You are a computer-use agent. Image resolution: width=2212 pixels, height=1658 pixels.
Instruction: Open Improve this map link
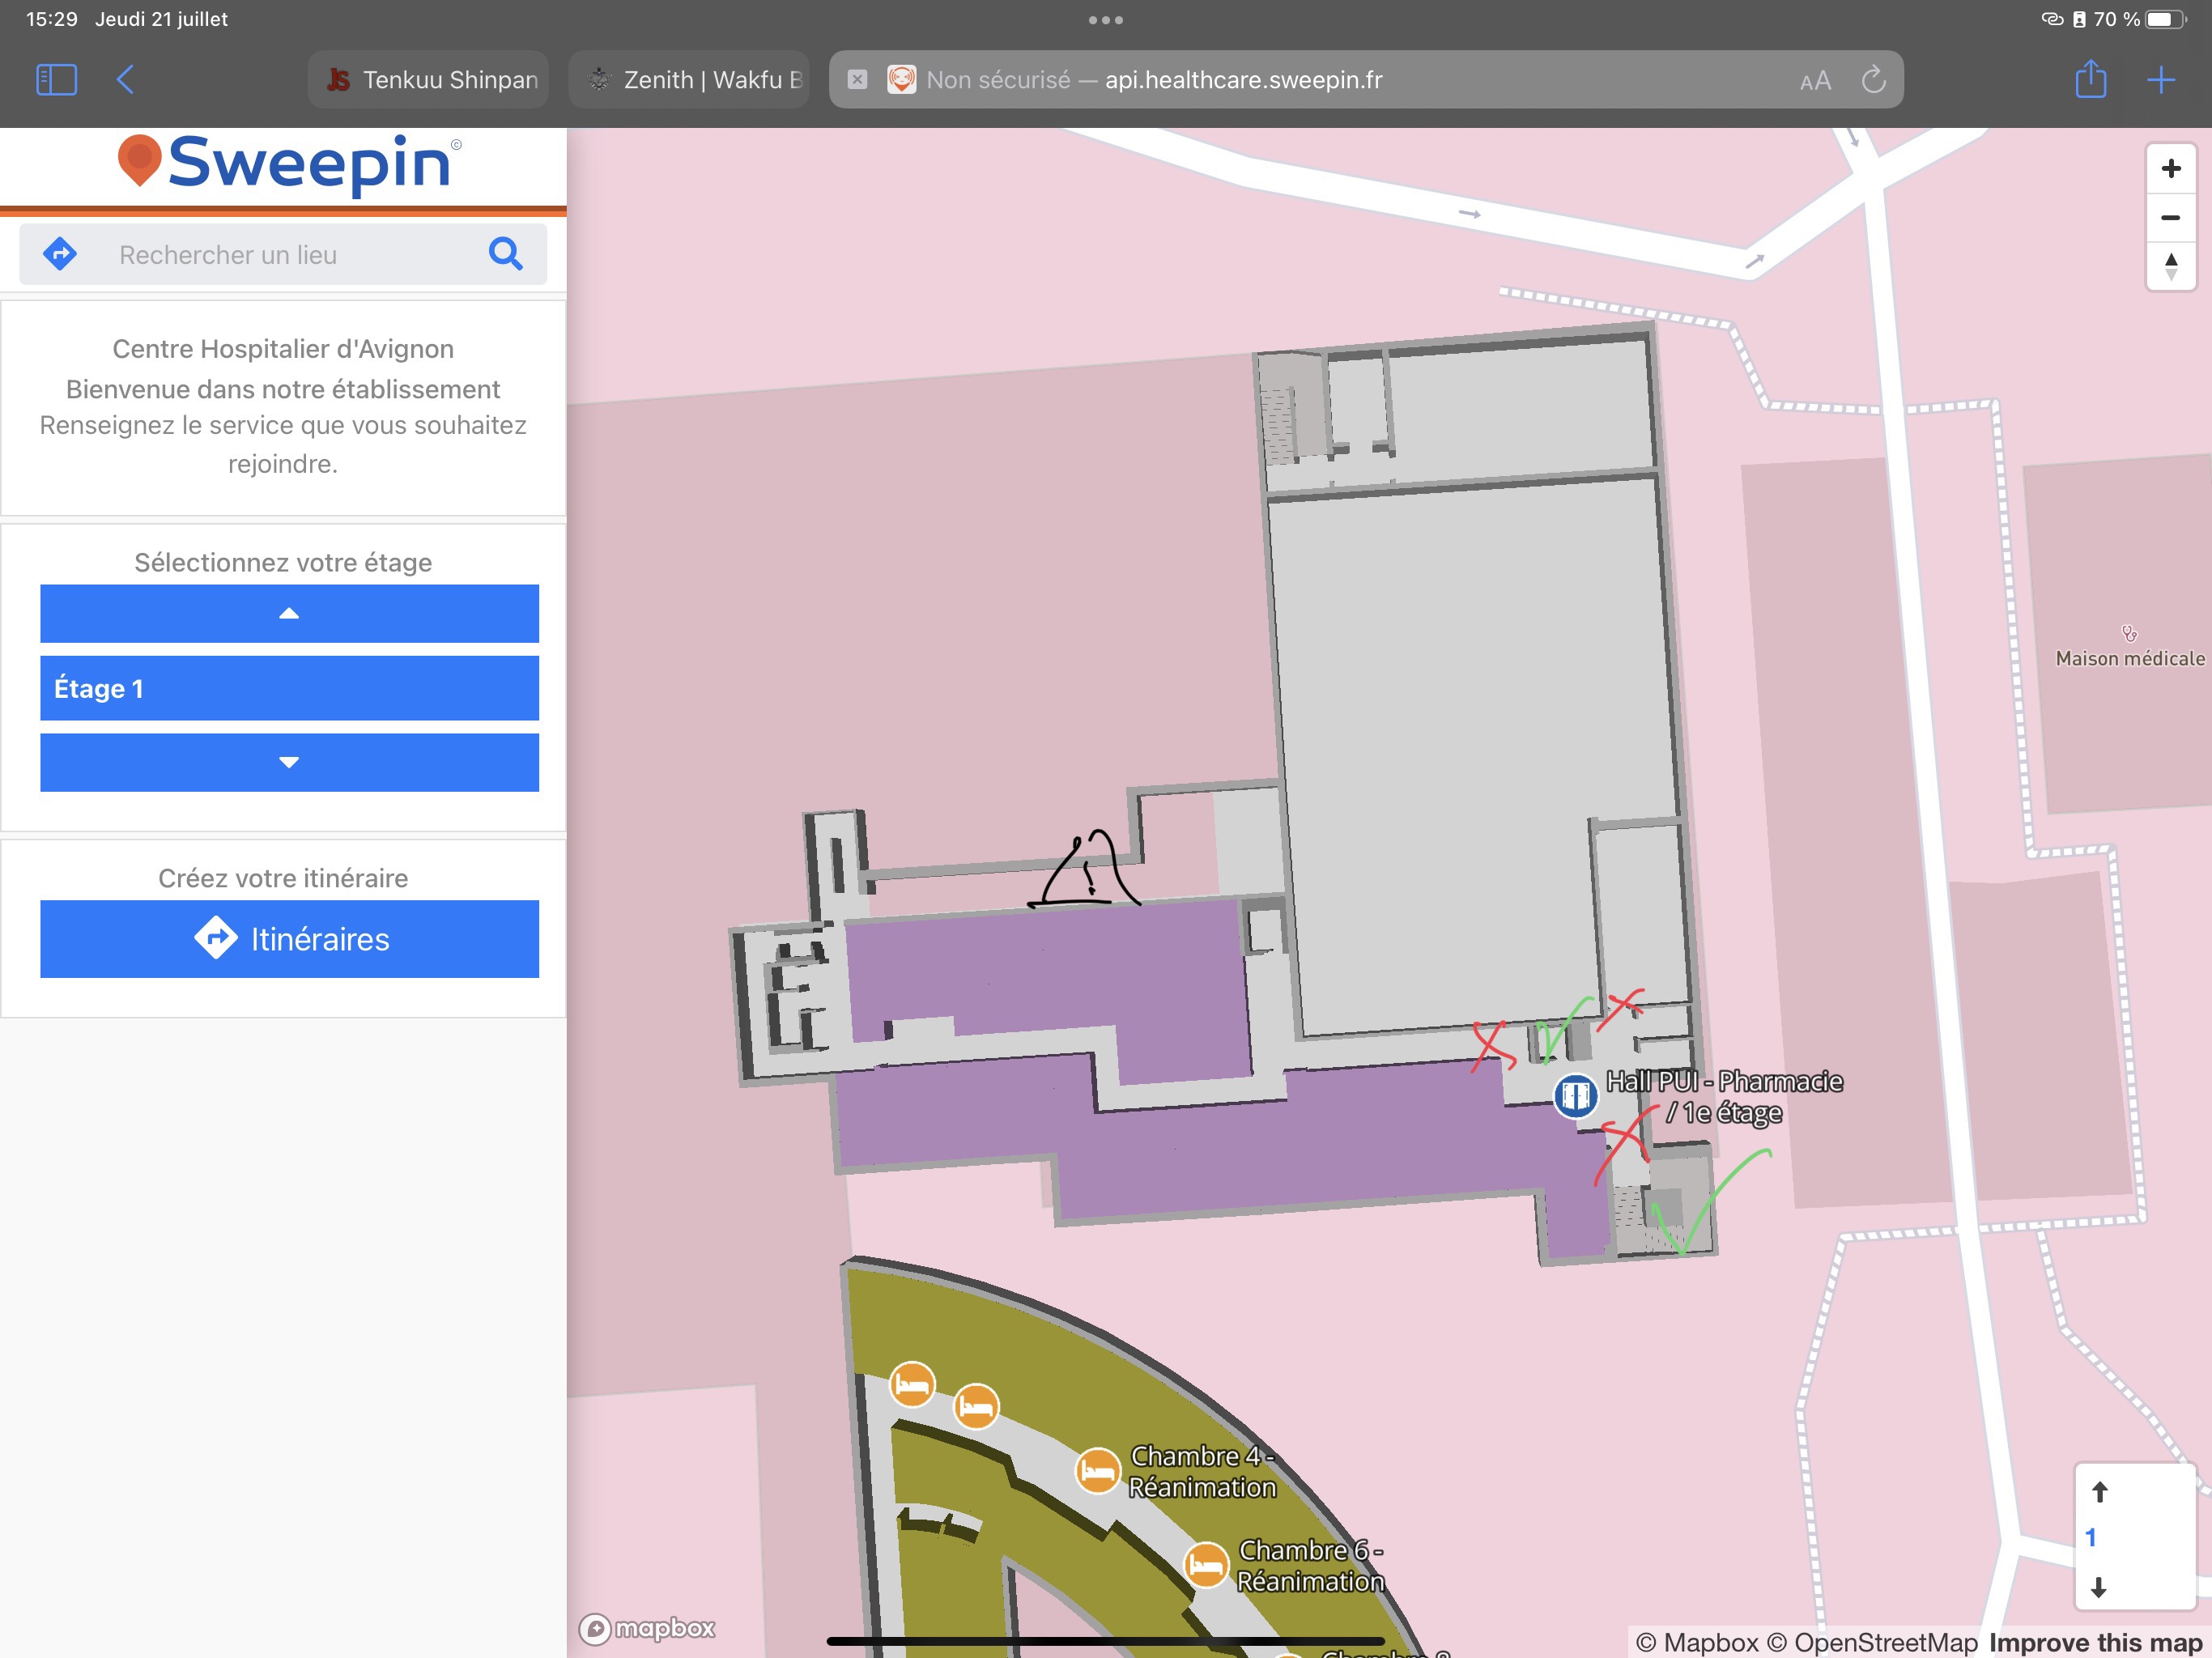[x=2095, y=1643]
